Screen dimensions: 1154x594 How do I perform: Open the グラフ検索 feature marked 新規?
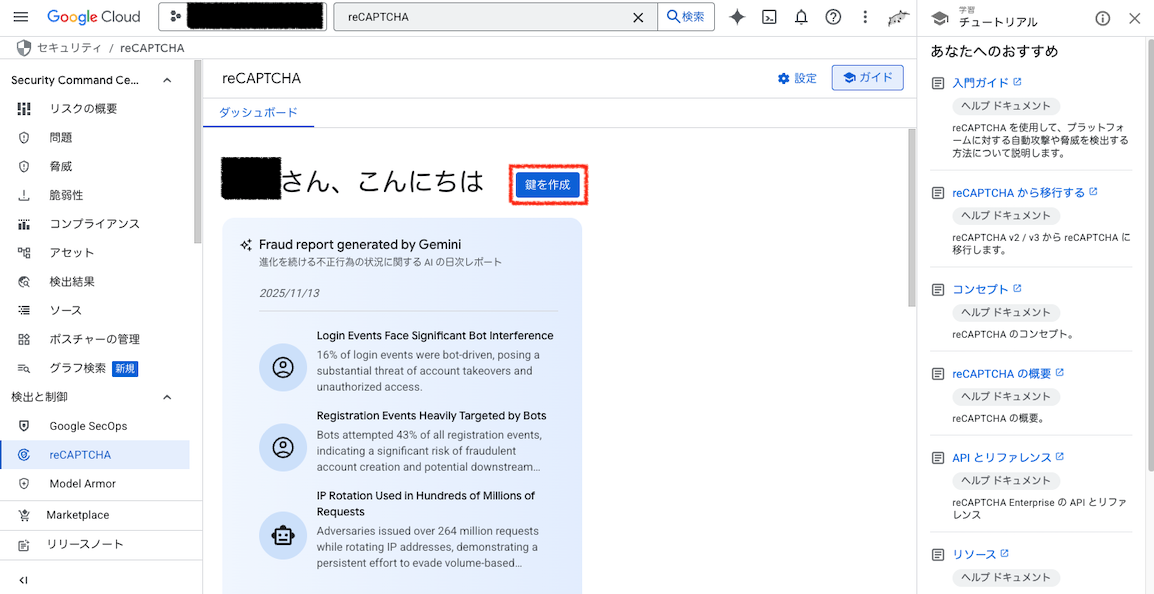coord(85,368)
